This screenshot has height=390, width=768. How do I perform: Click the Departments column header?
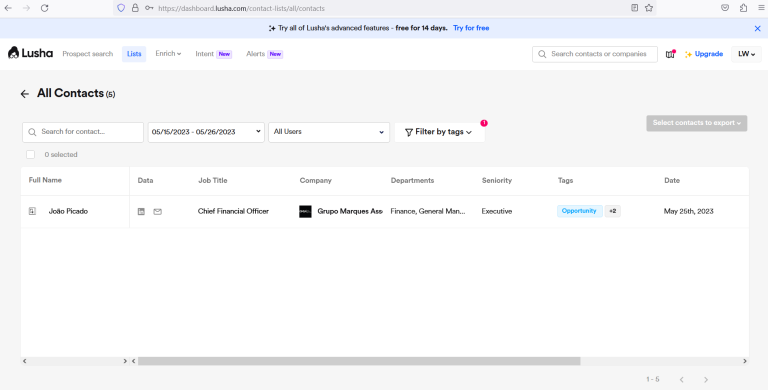pyautogui.click(x=412, y=180)
